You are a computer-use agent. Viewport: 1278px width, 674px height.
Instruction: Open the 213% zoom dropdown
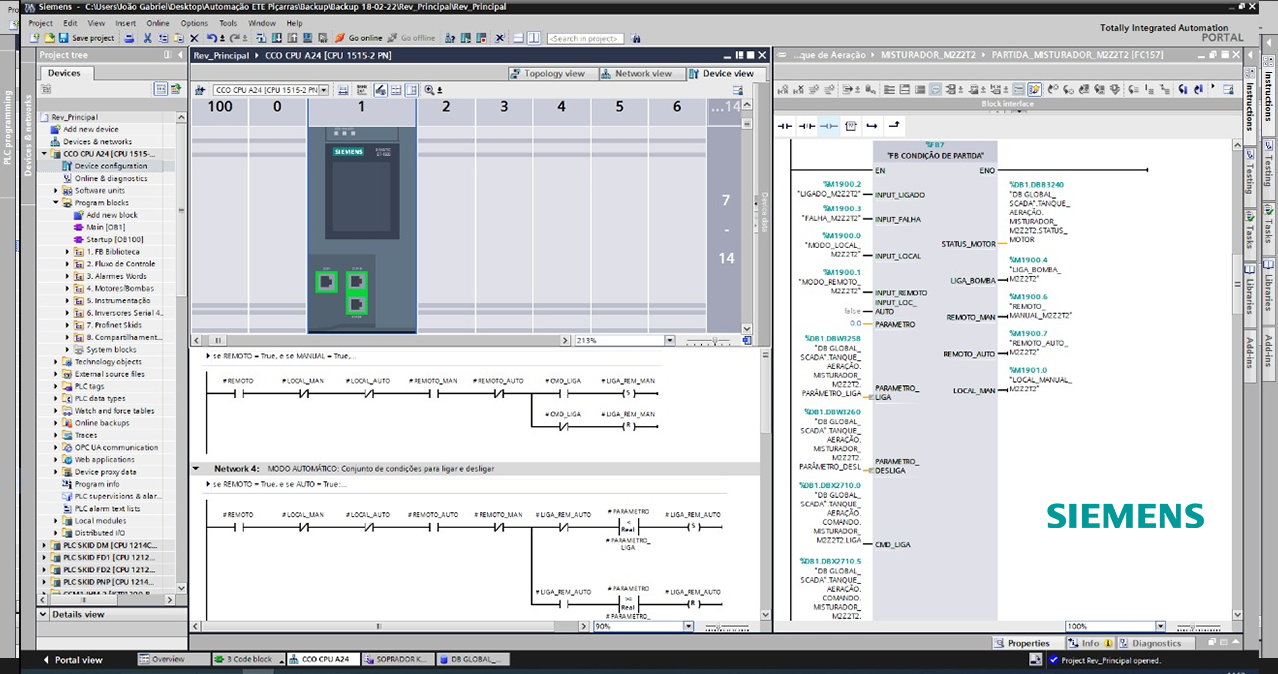tap(670, 340)
